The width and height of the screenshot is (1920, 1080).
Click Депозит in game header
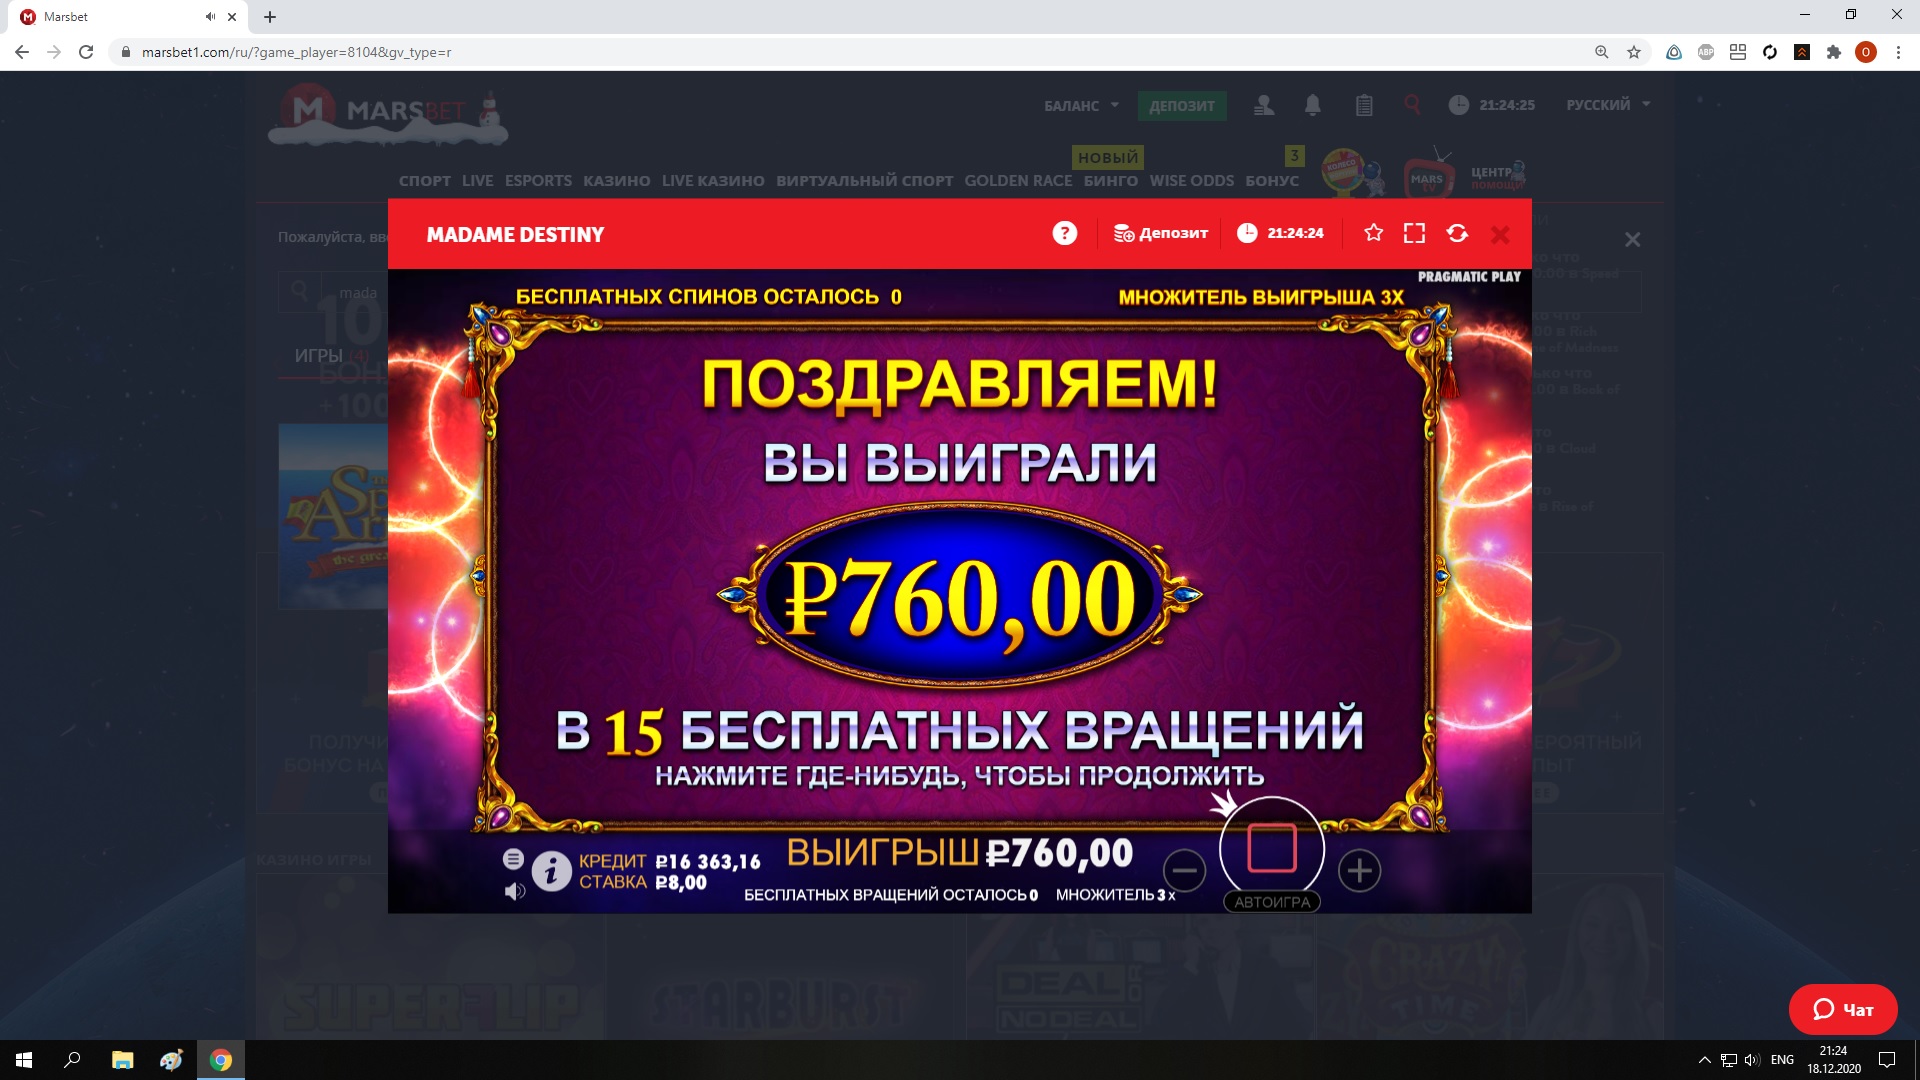tap(1161, 233)
